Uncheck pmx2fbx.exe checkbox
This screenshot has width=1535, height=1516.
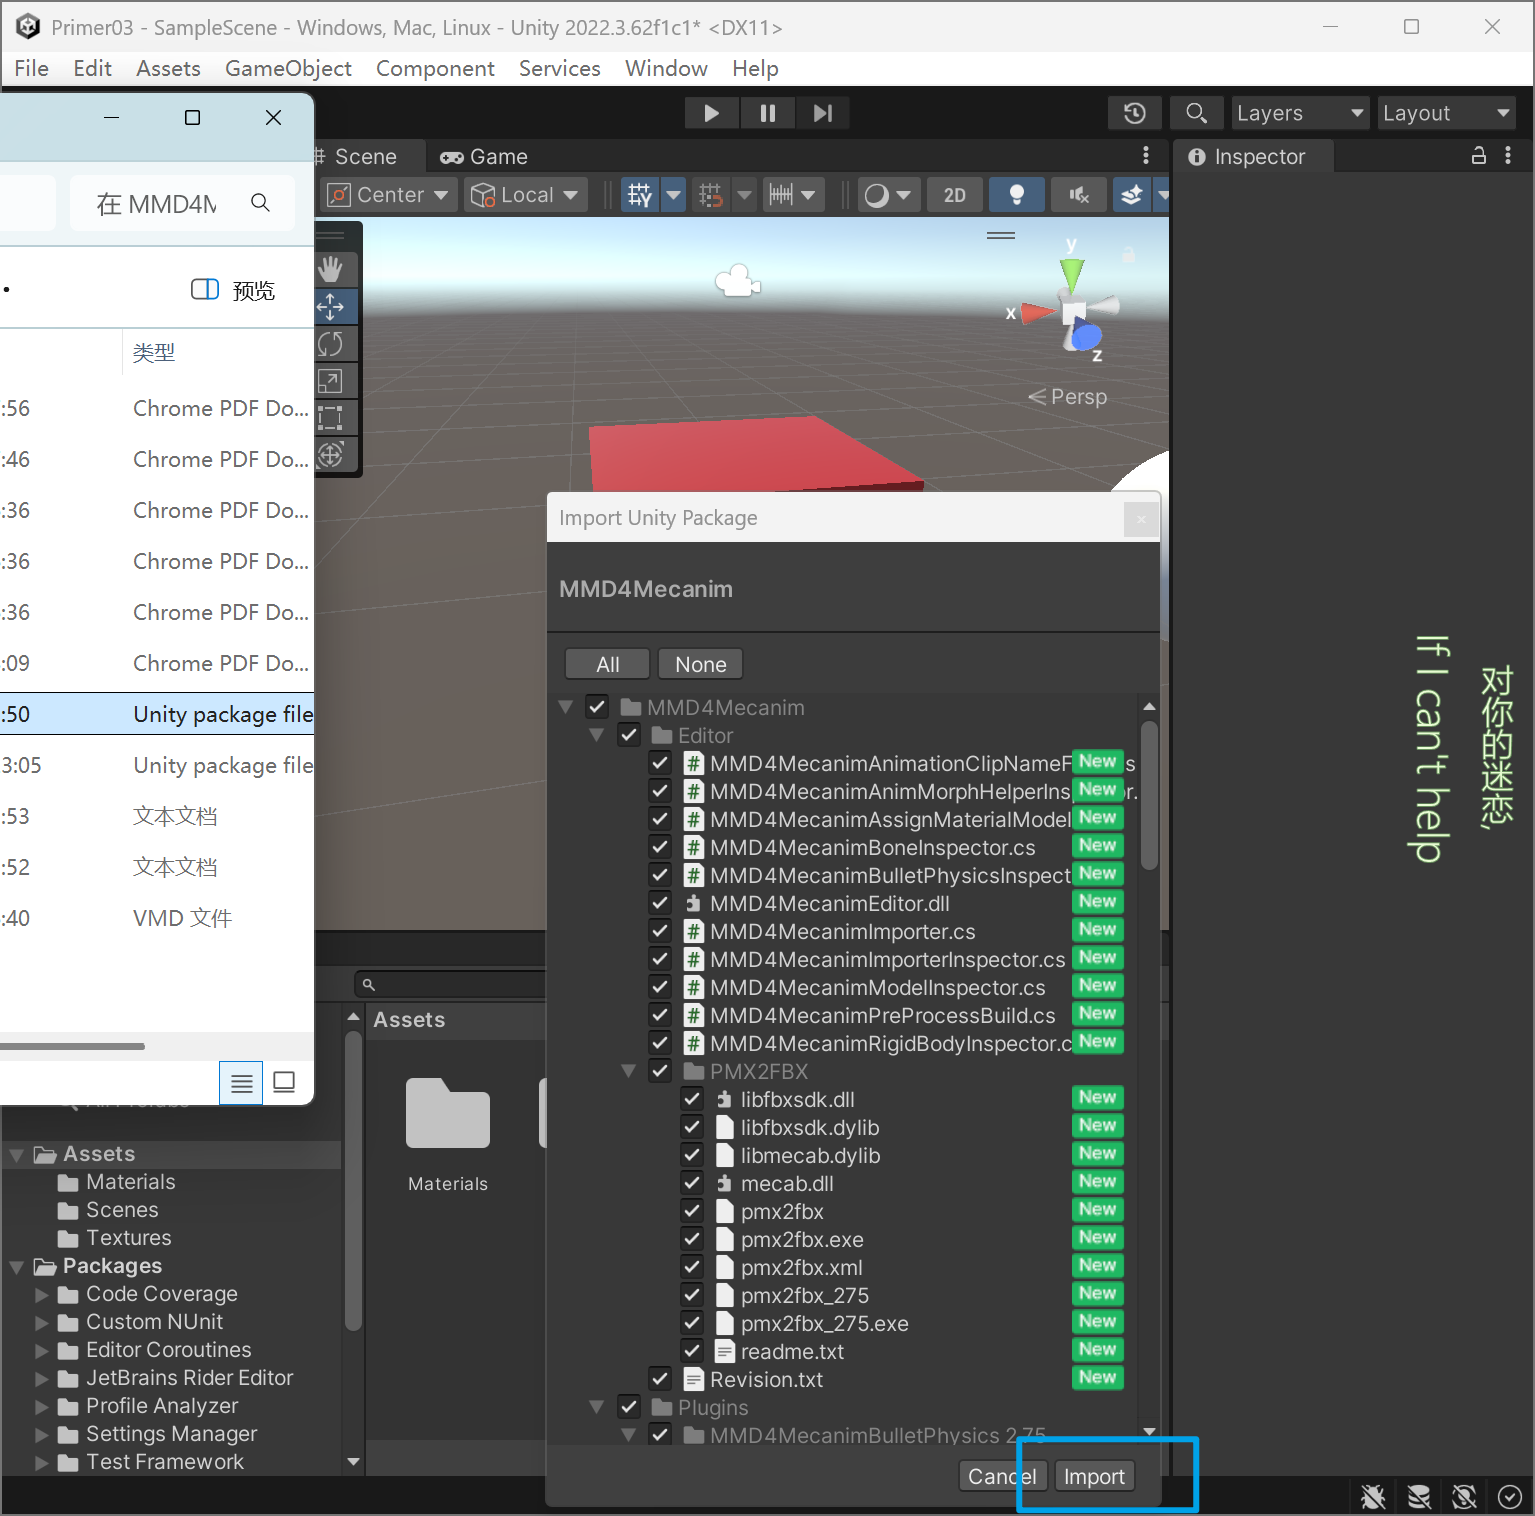(x=692, y=1239)
